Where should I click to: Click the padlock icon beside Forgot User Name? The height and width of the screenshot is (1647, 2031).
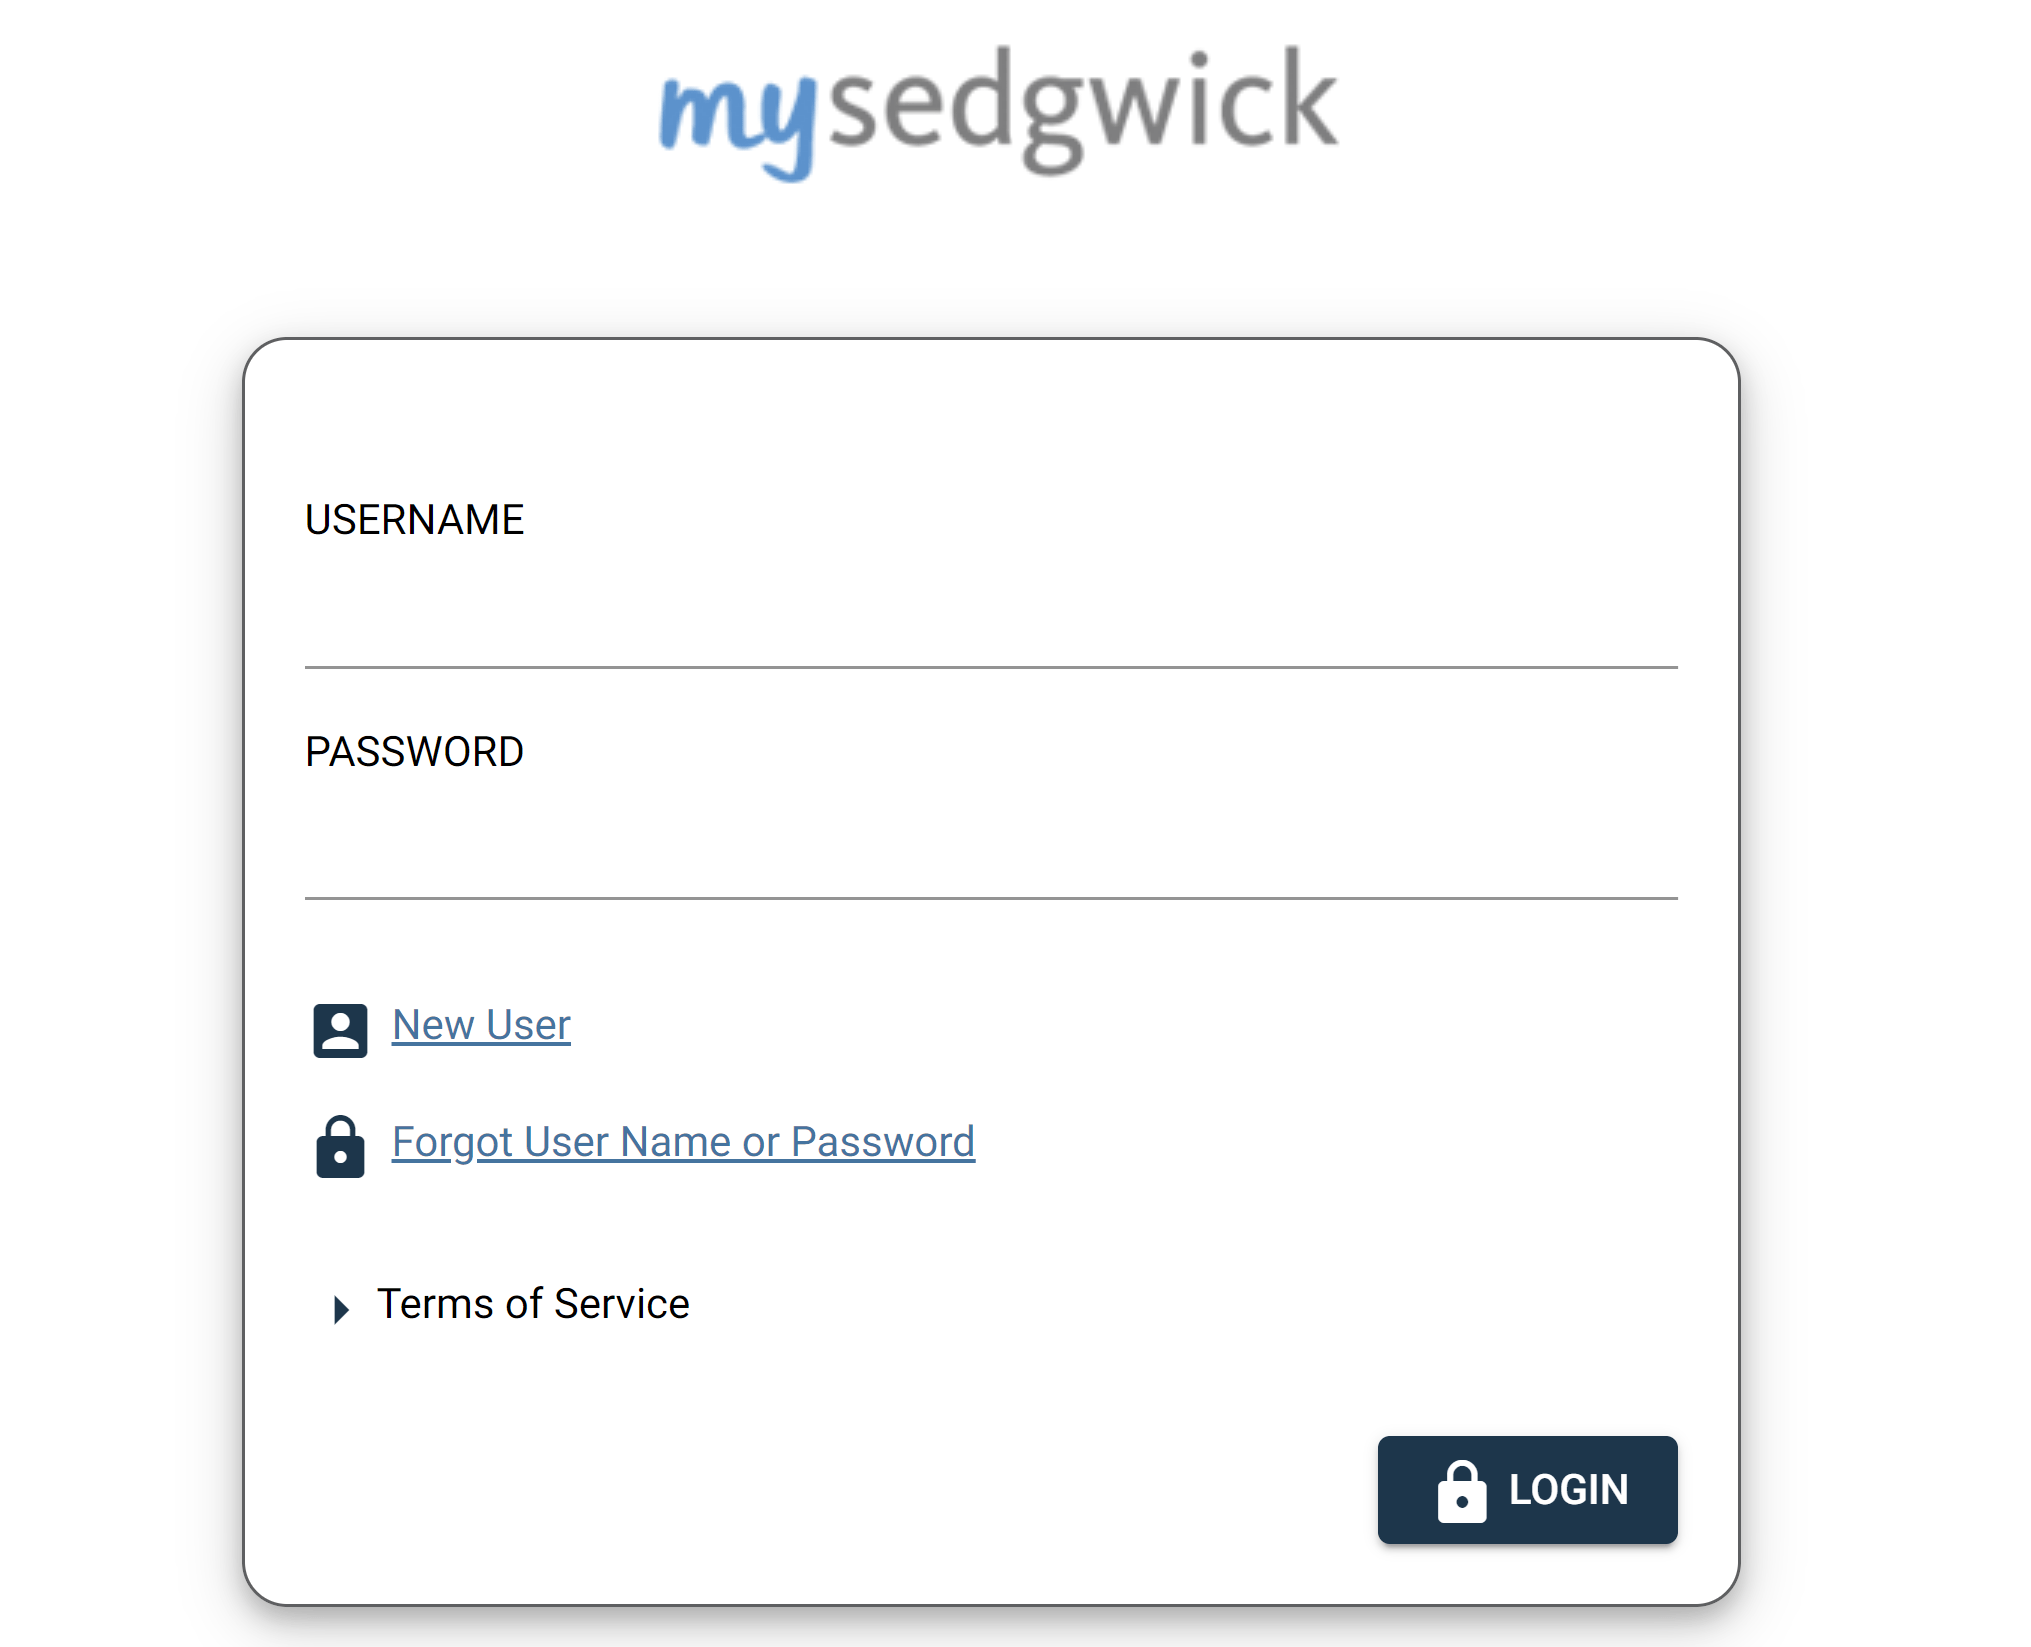pyautogui.click(x=340, y=1147)
